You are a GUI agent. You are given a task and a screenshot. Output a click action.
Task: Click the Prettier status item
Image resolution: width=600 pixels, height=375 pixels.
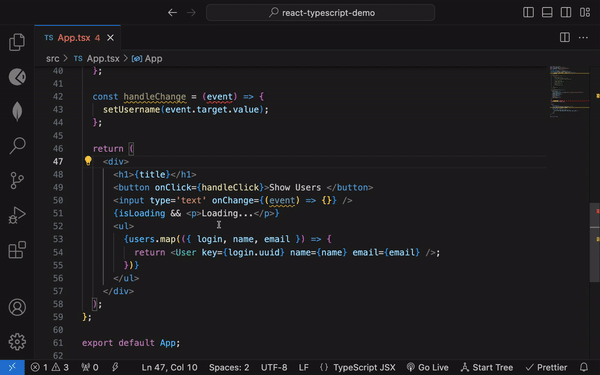(546, 368)
